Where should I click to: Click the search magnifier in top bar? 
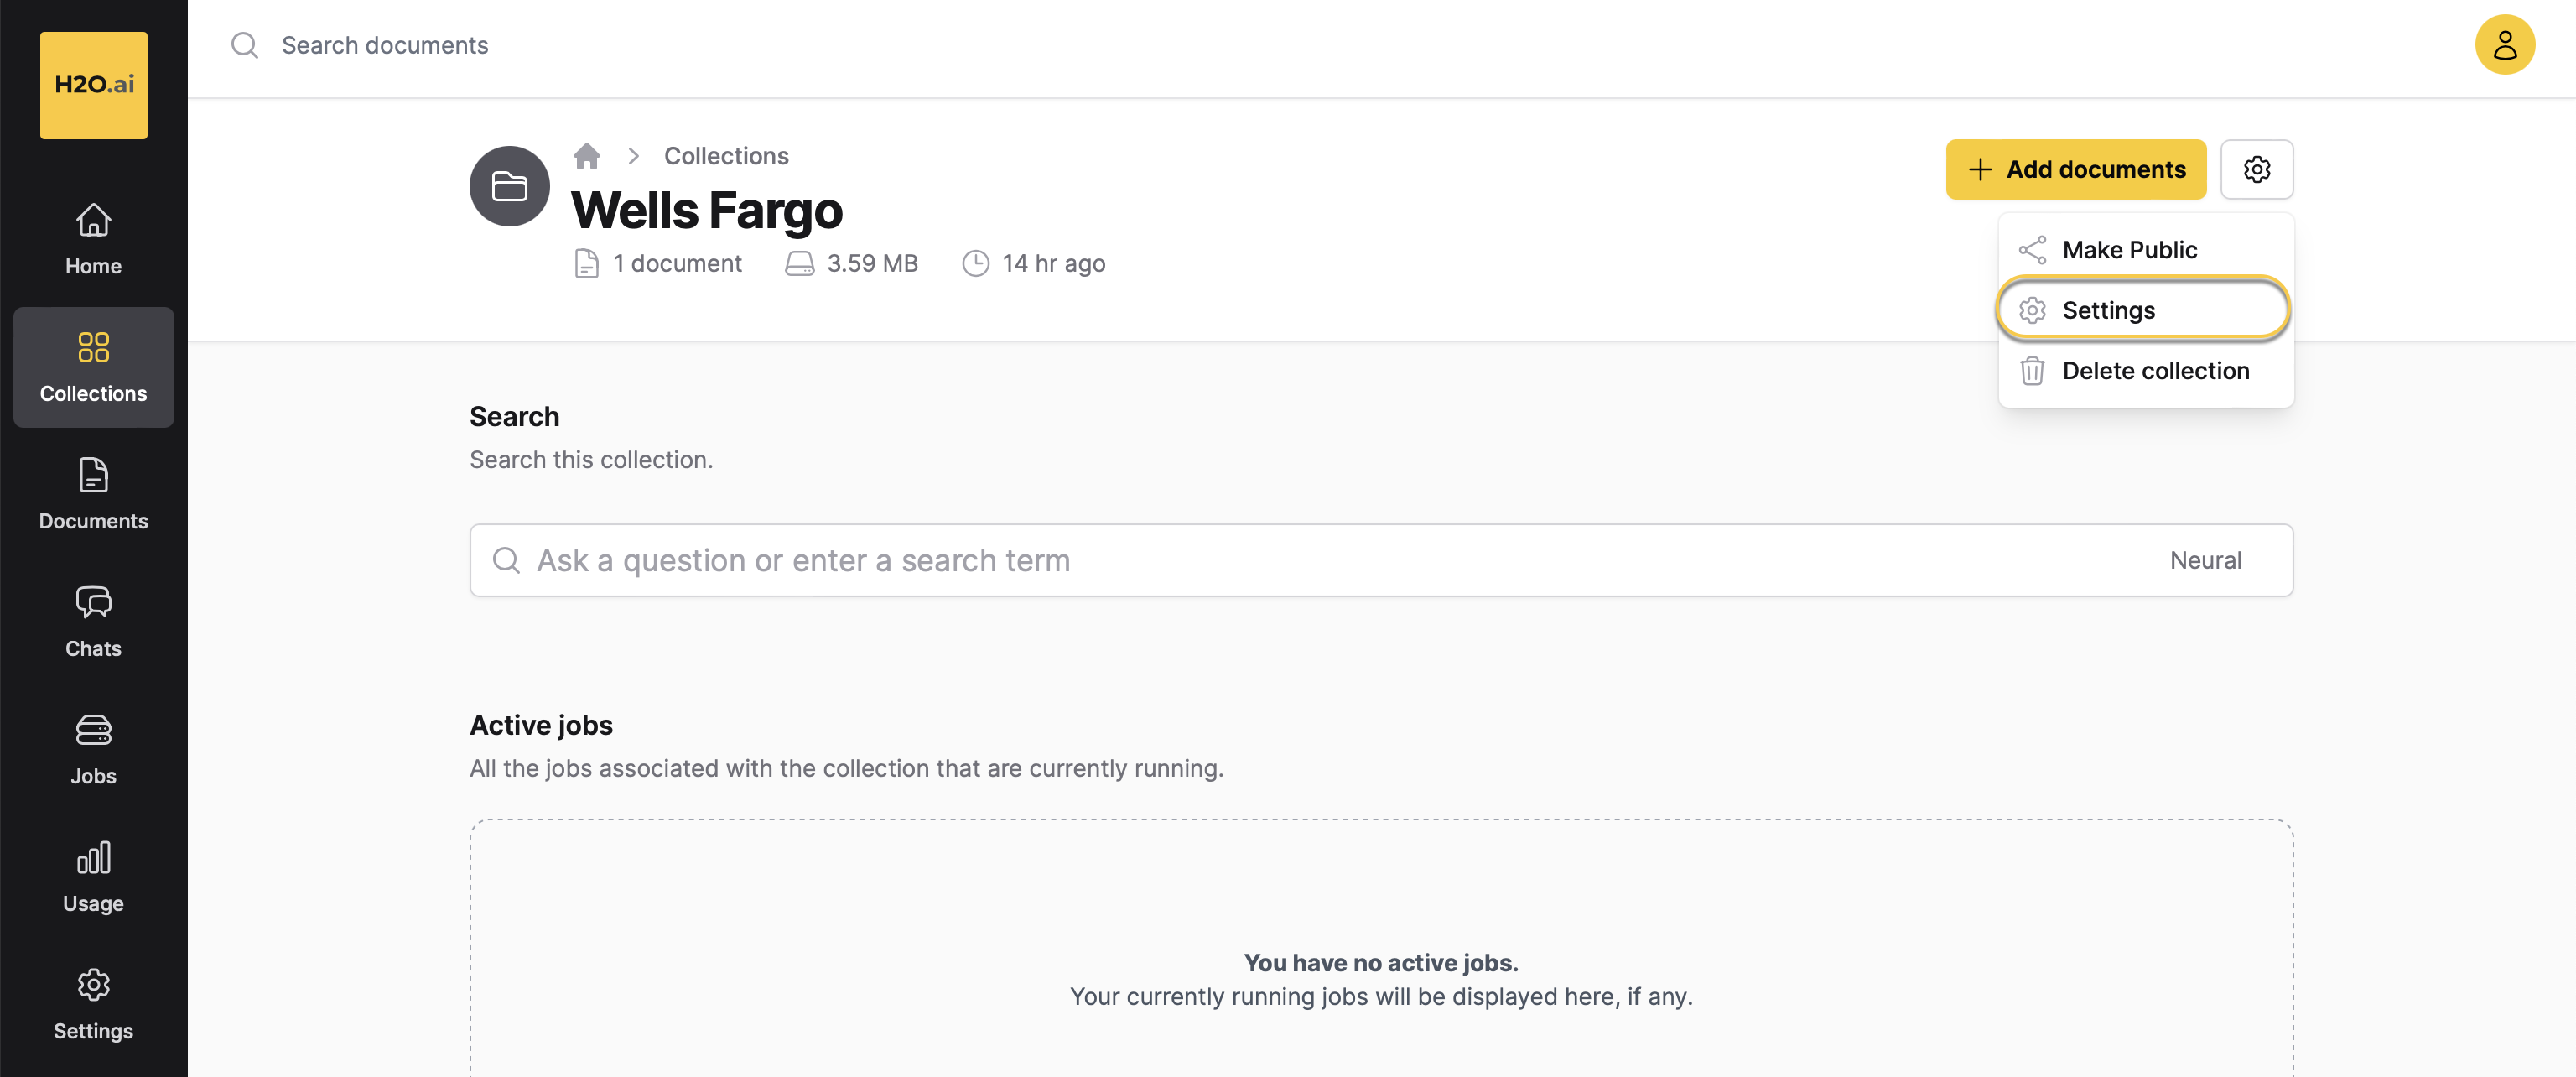244,45
